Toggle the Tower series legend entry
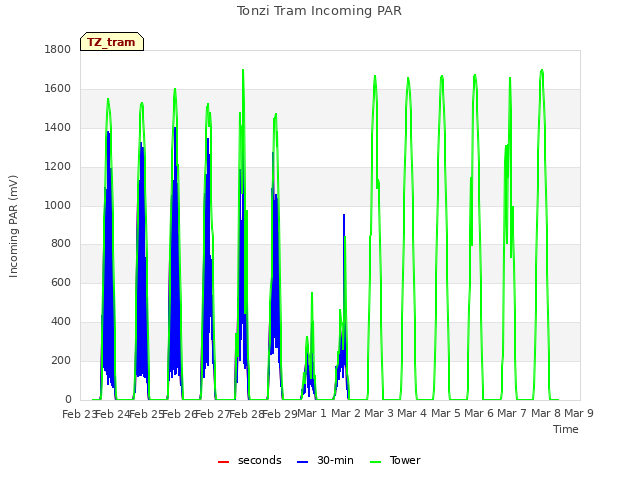 tap(395, 460)
